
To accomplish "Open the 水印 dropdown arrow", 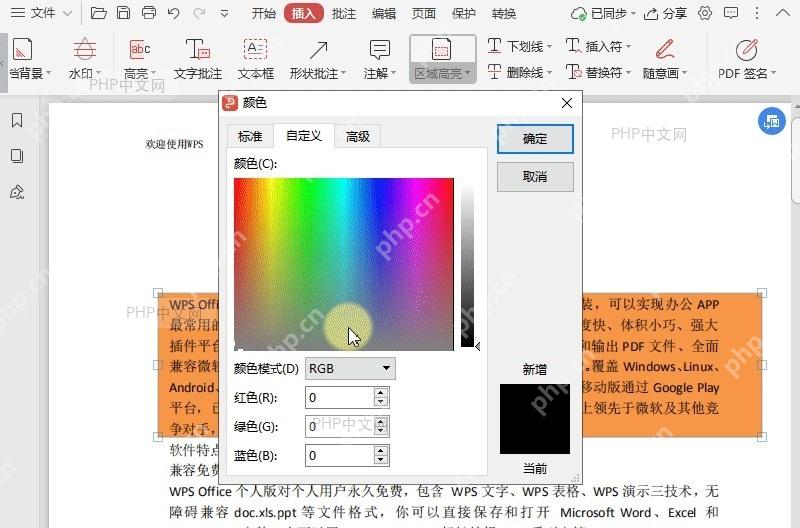I will pyautogui.click(x=98, y=73).
